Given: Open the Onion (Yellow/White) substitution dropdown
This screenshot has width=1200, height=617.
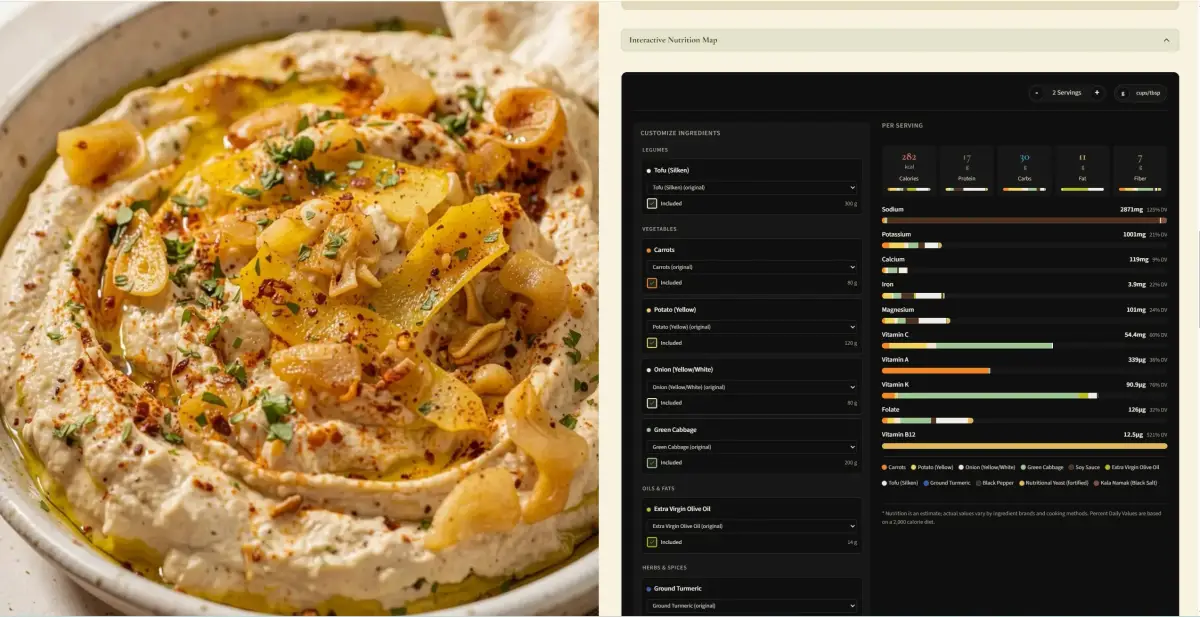Looking at the screenshot, I should click(752, 387).
